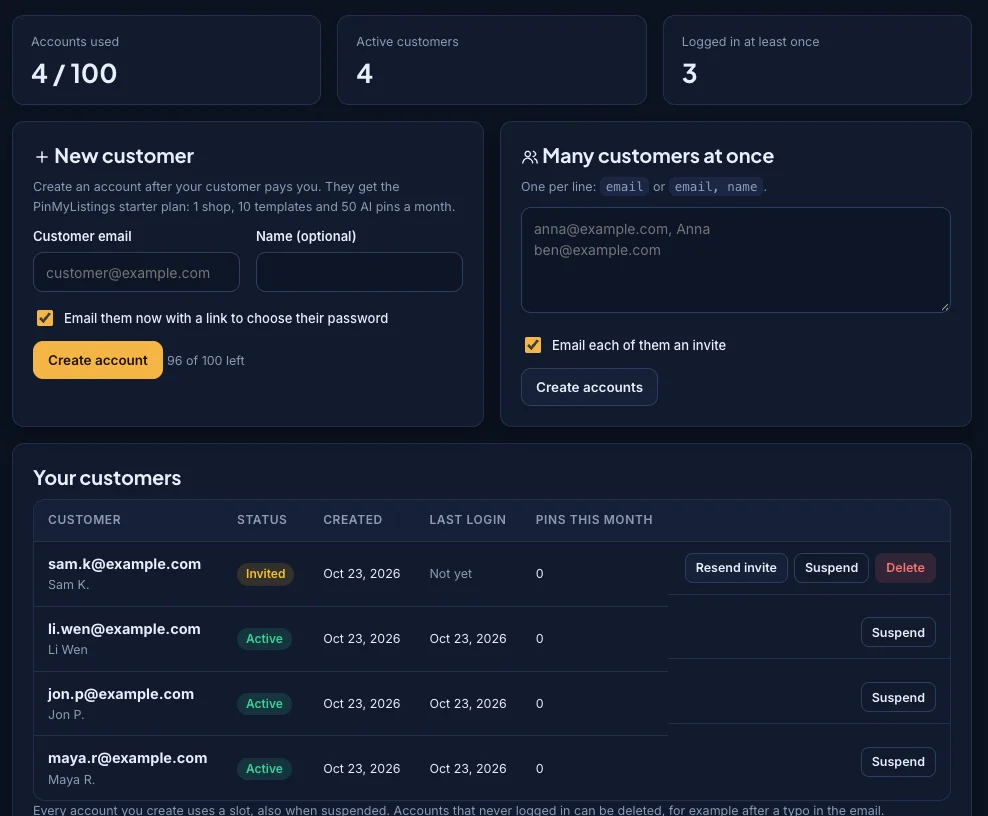Click the textarea resize handle corner
This screenshot has height=816, width=988.
945,307
